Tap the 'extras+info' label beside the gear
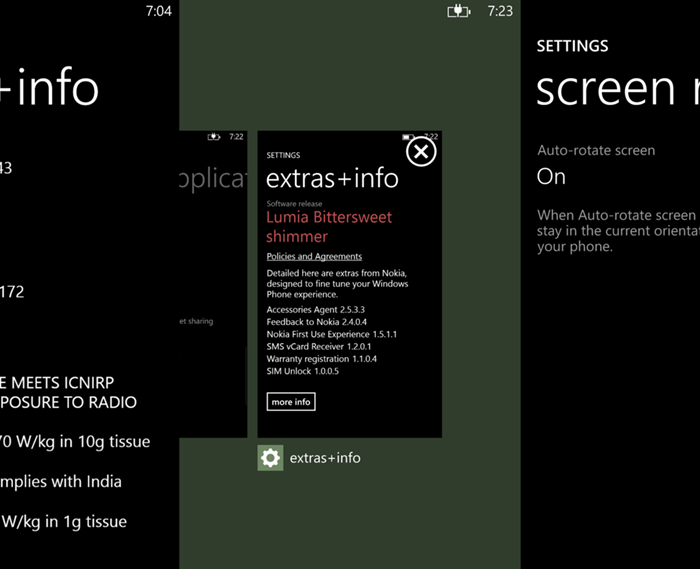 (x=325, y=458)
